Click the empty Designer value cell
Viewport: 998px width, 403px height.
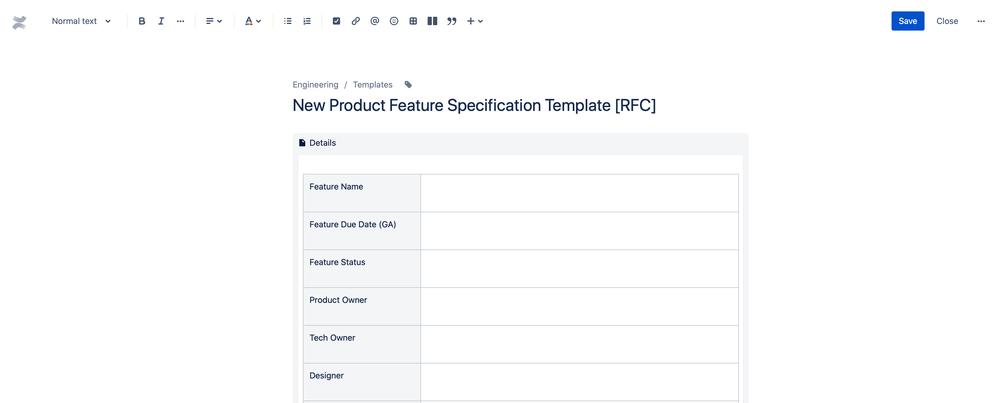click(x=579, y=382)
